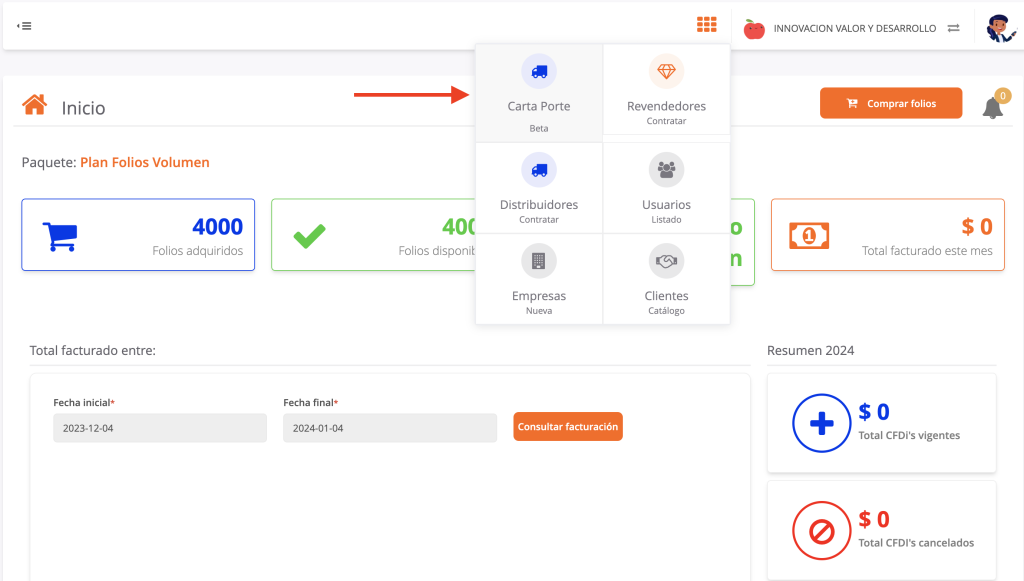1024x581 pixels.
Task: Click the Plan Folios Volumen link
Action: [x=145, y=163]
